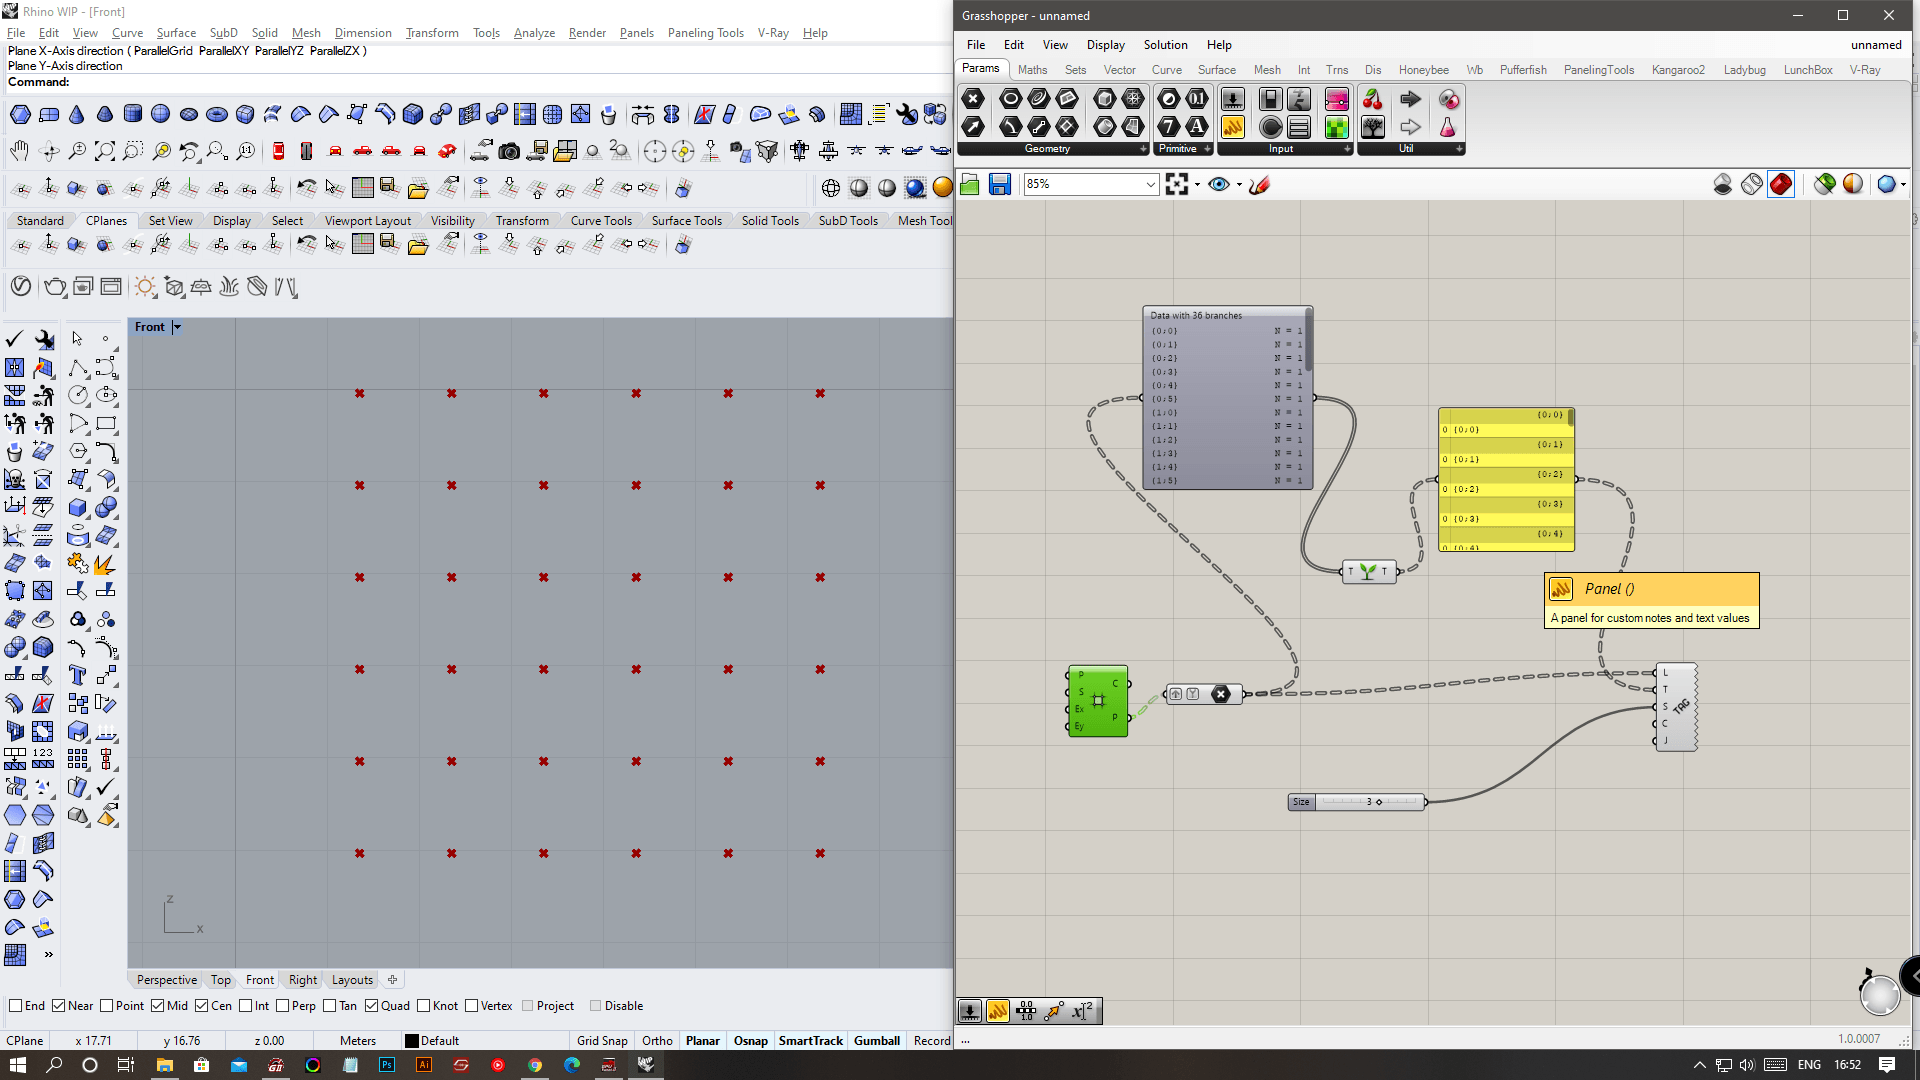Enable the Int osnap checkbox
The height and width of the screenshot is (1080, 1920).
click(246, 1006)
